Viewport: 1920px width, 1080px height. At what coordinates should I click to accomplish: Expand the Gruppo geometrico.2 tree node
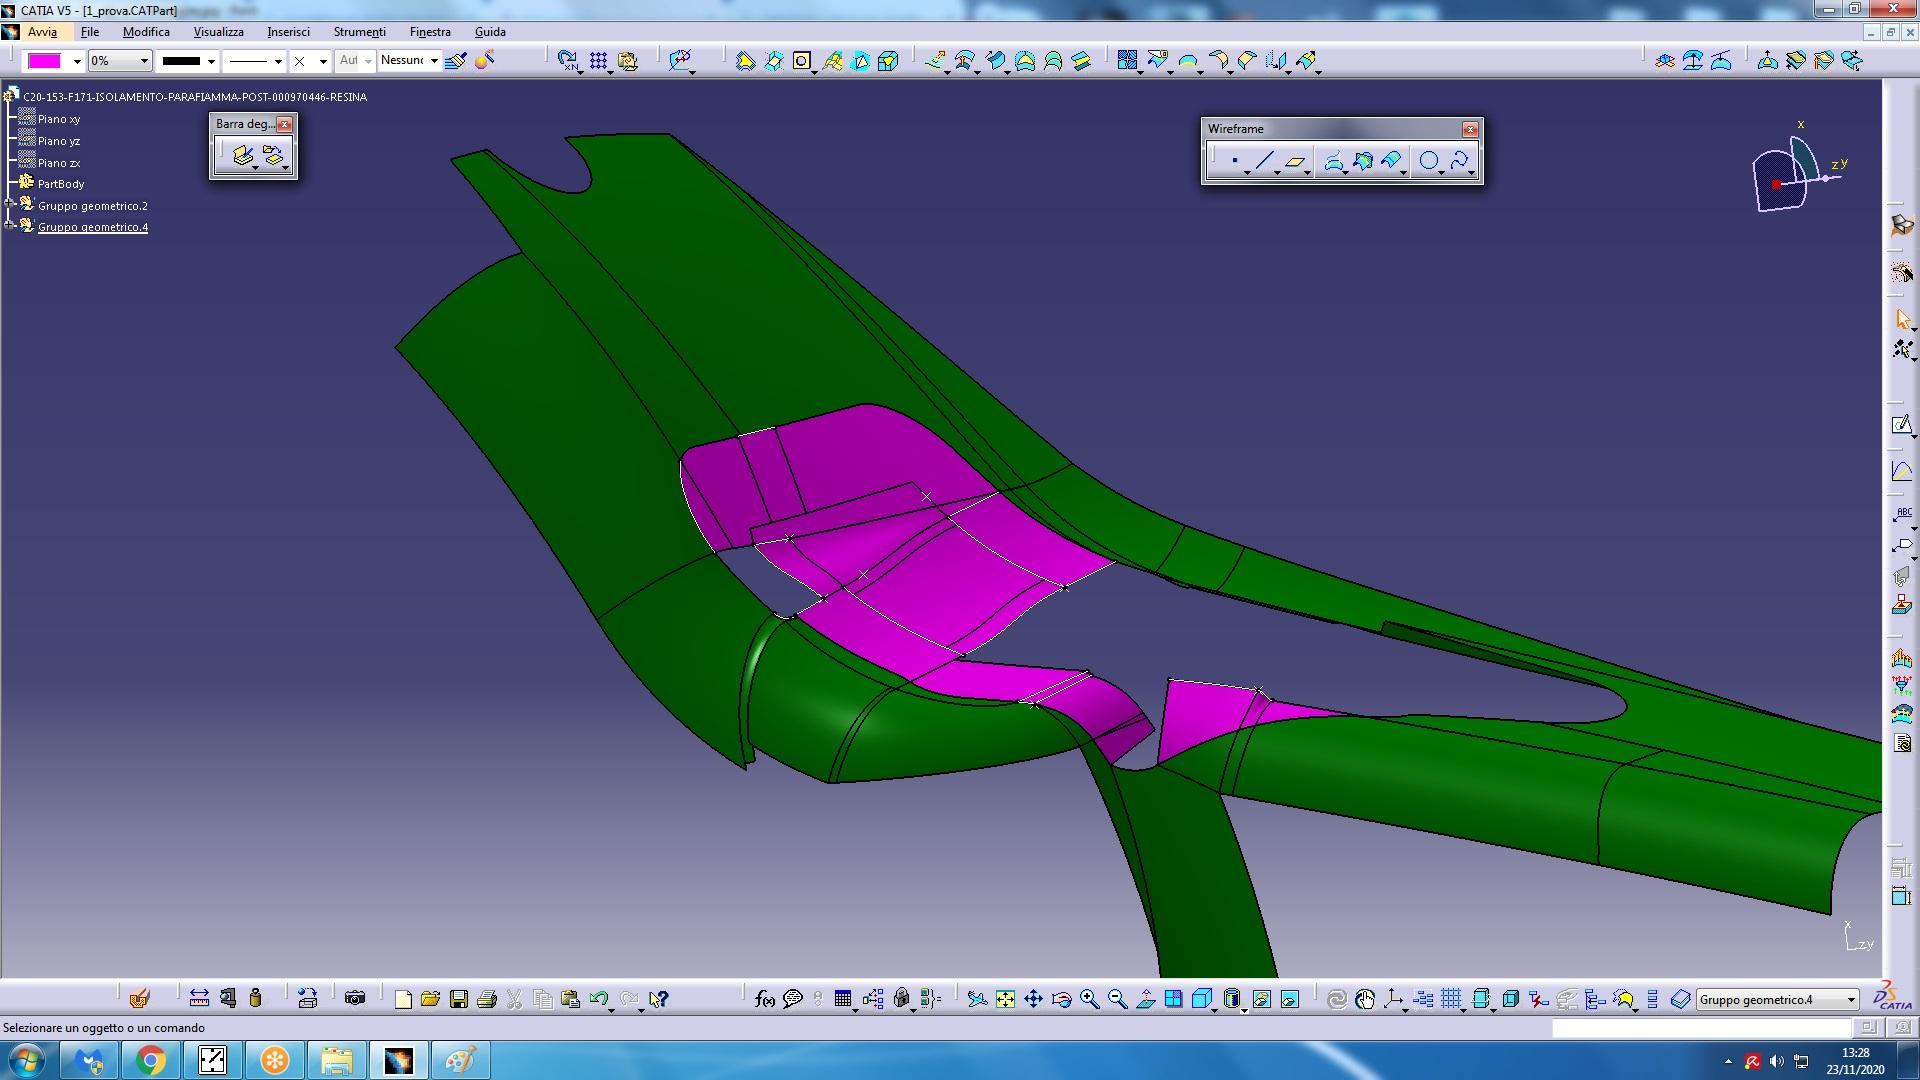tap(9, 205)
